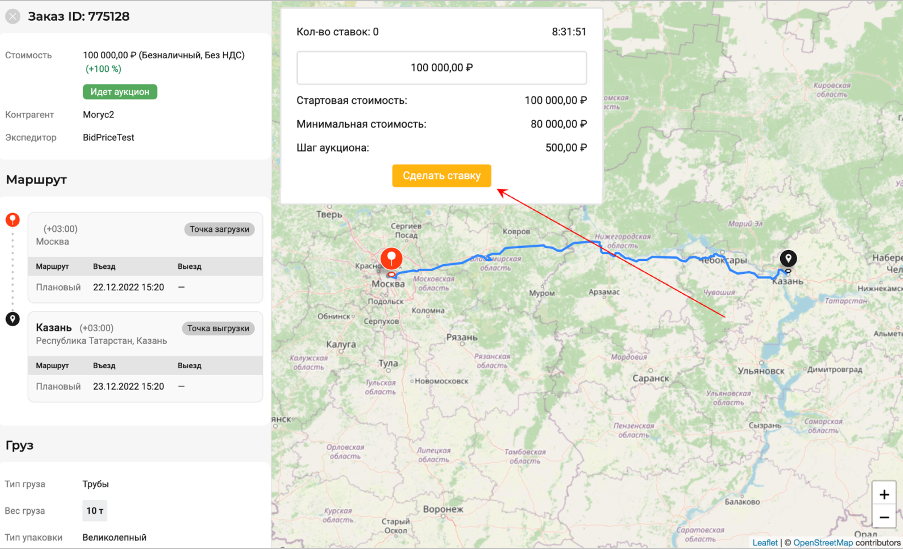Screen dimensions: 903x549
Task: Open the Leaflet link
Action: (x=765, y=543)
